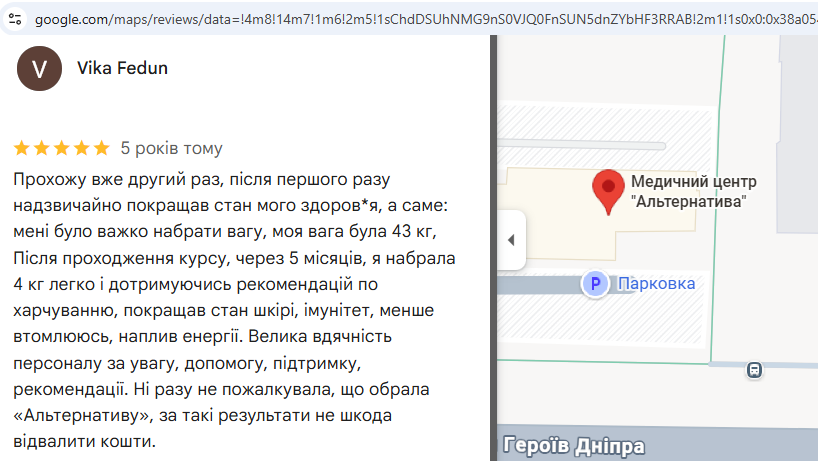Click the line 'втомлююсь, наплив енергії'

tap(202, 336)
